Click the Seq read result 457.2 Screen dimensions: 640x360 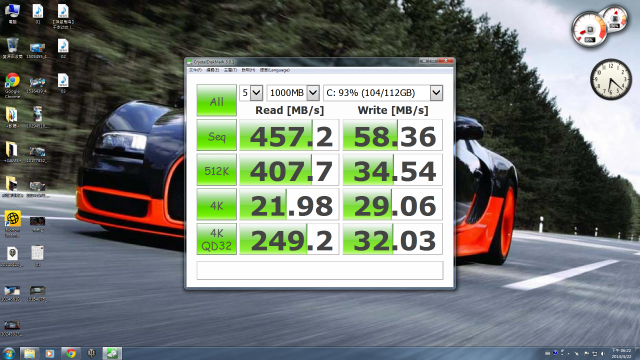click(289, 135)
